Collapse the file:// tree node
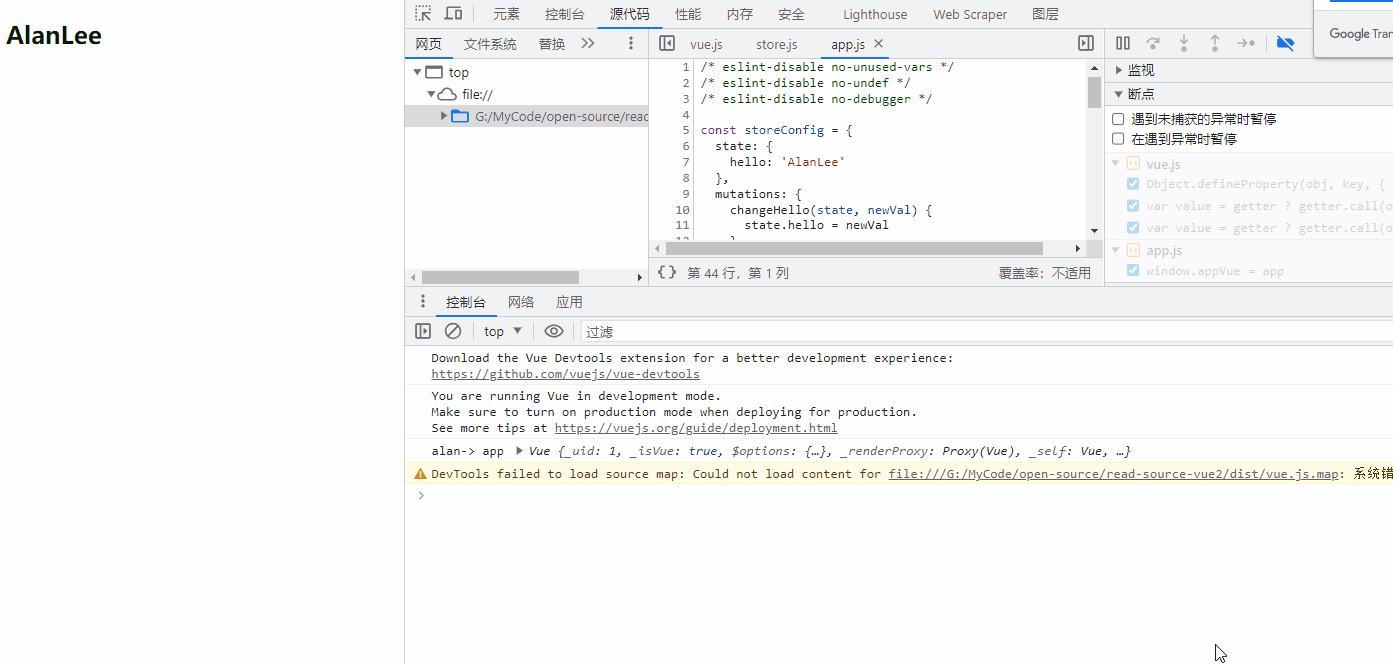The image size is (1393, 664). pos(431,94)
